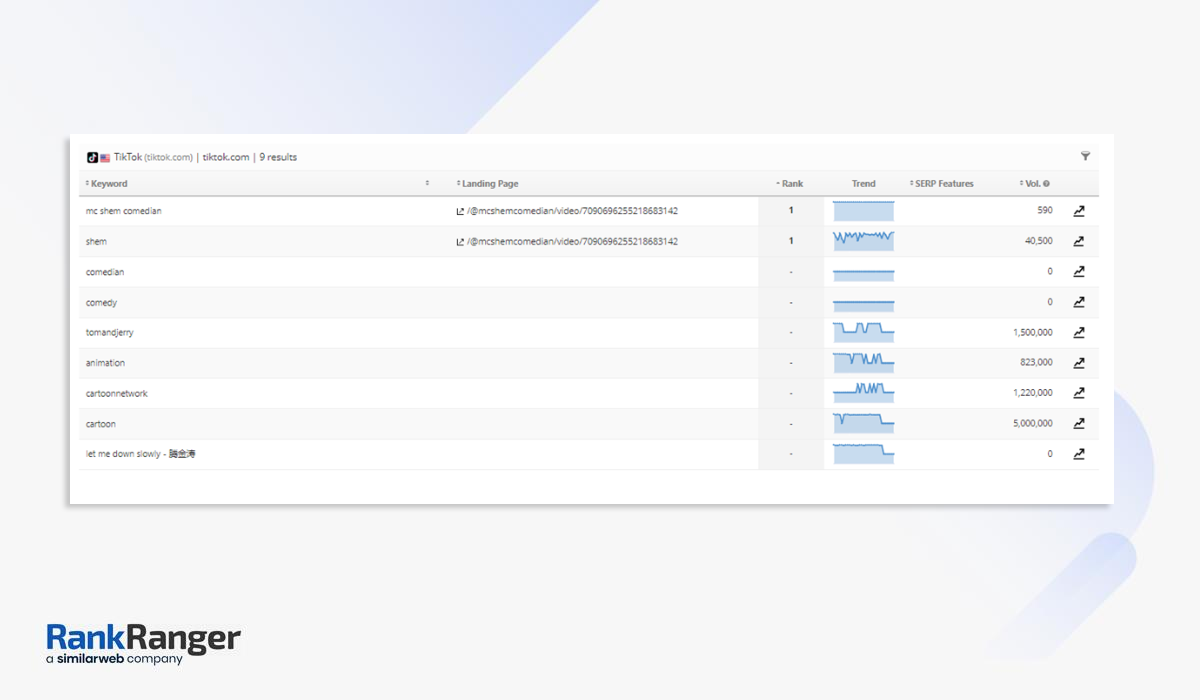This screenshot has width=1200, height=700.
Task: Click rank value 1 for mc shem comedian
Action: pyautogui.click(x=791, y=211)
